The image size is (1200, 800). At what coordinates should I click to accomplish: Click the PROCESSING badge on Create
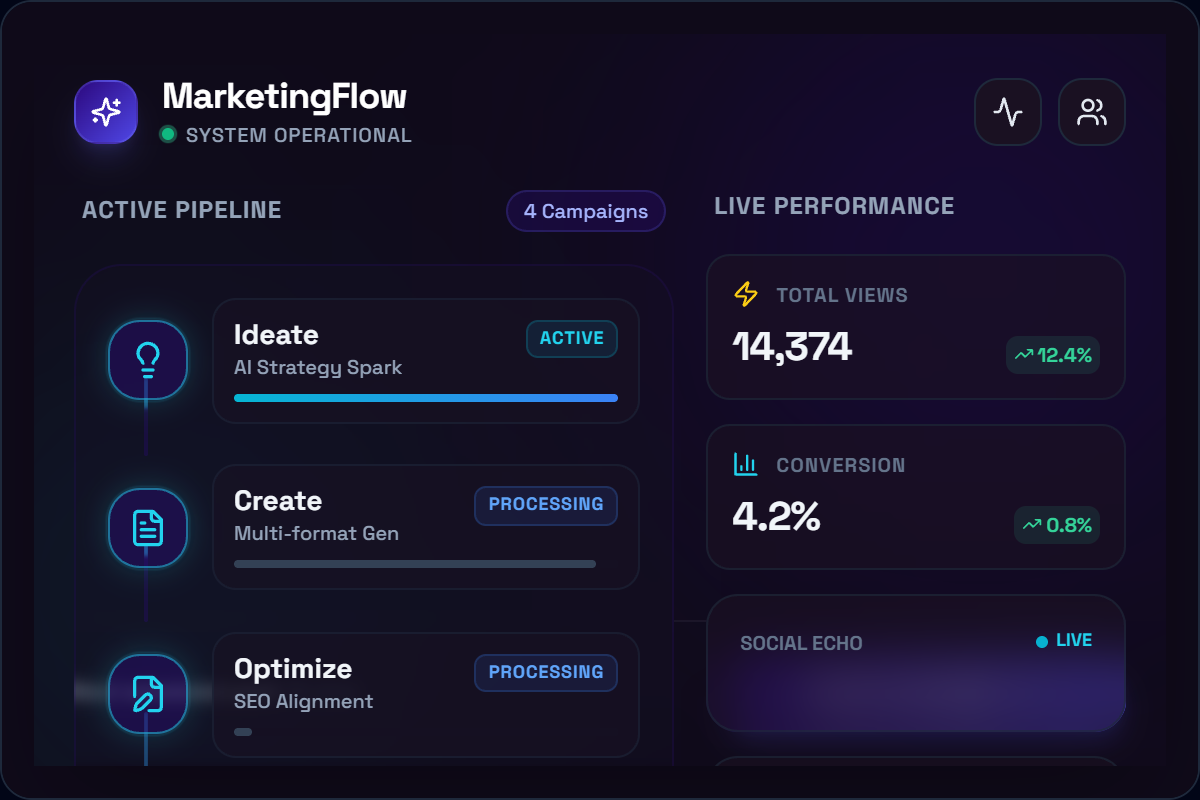[546, 505]
